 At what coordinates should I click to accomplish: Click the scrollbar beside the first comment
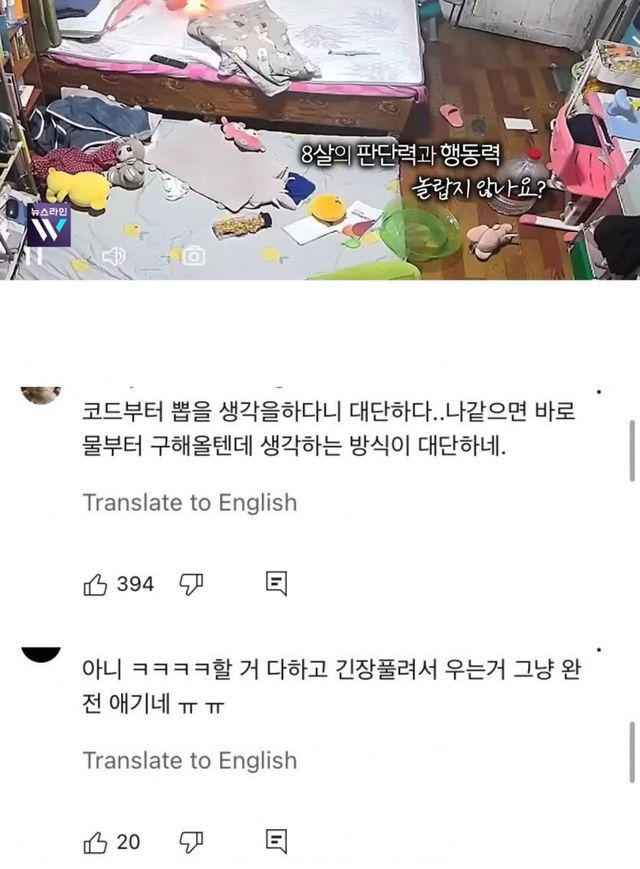point(632,451)
